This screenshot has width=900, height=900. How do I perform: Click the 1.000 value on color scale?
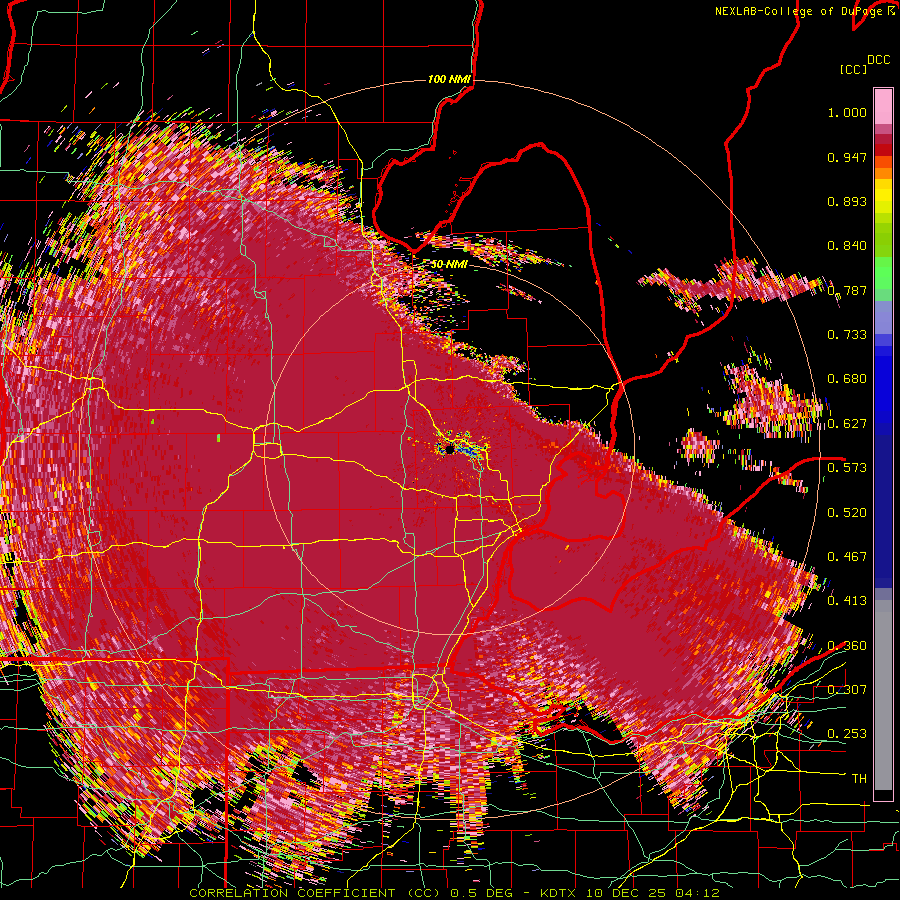(x=847, y=112)
